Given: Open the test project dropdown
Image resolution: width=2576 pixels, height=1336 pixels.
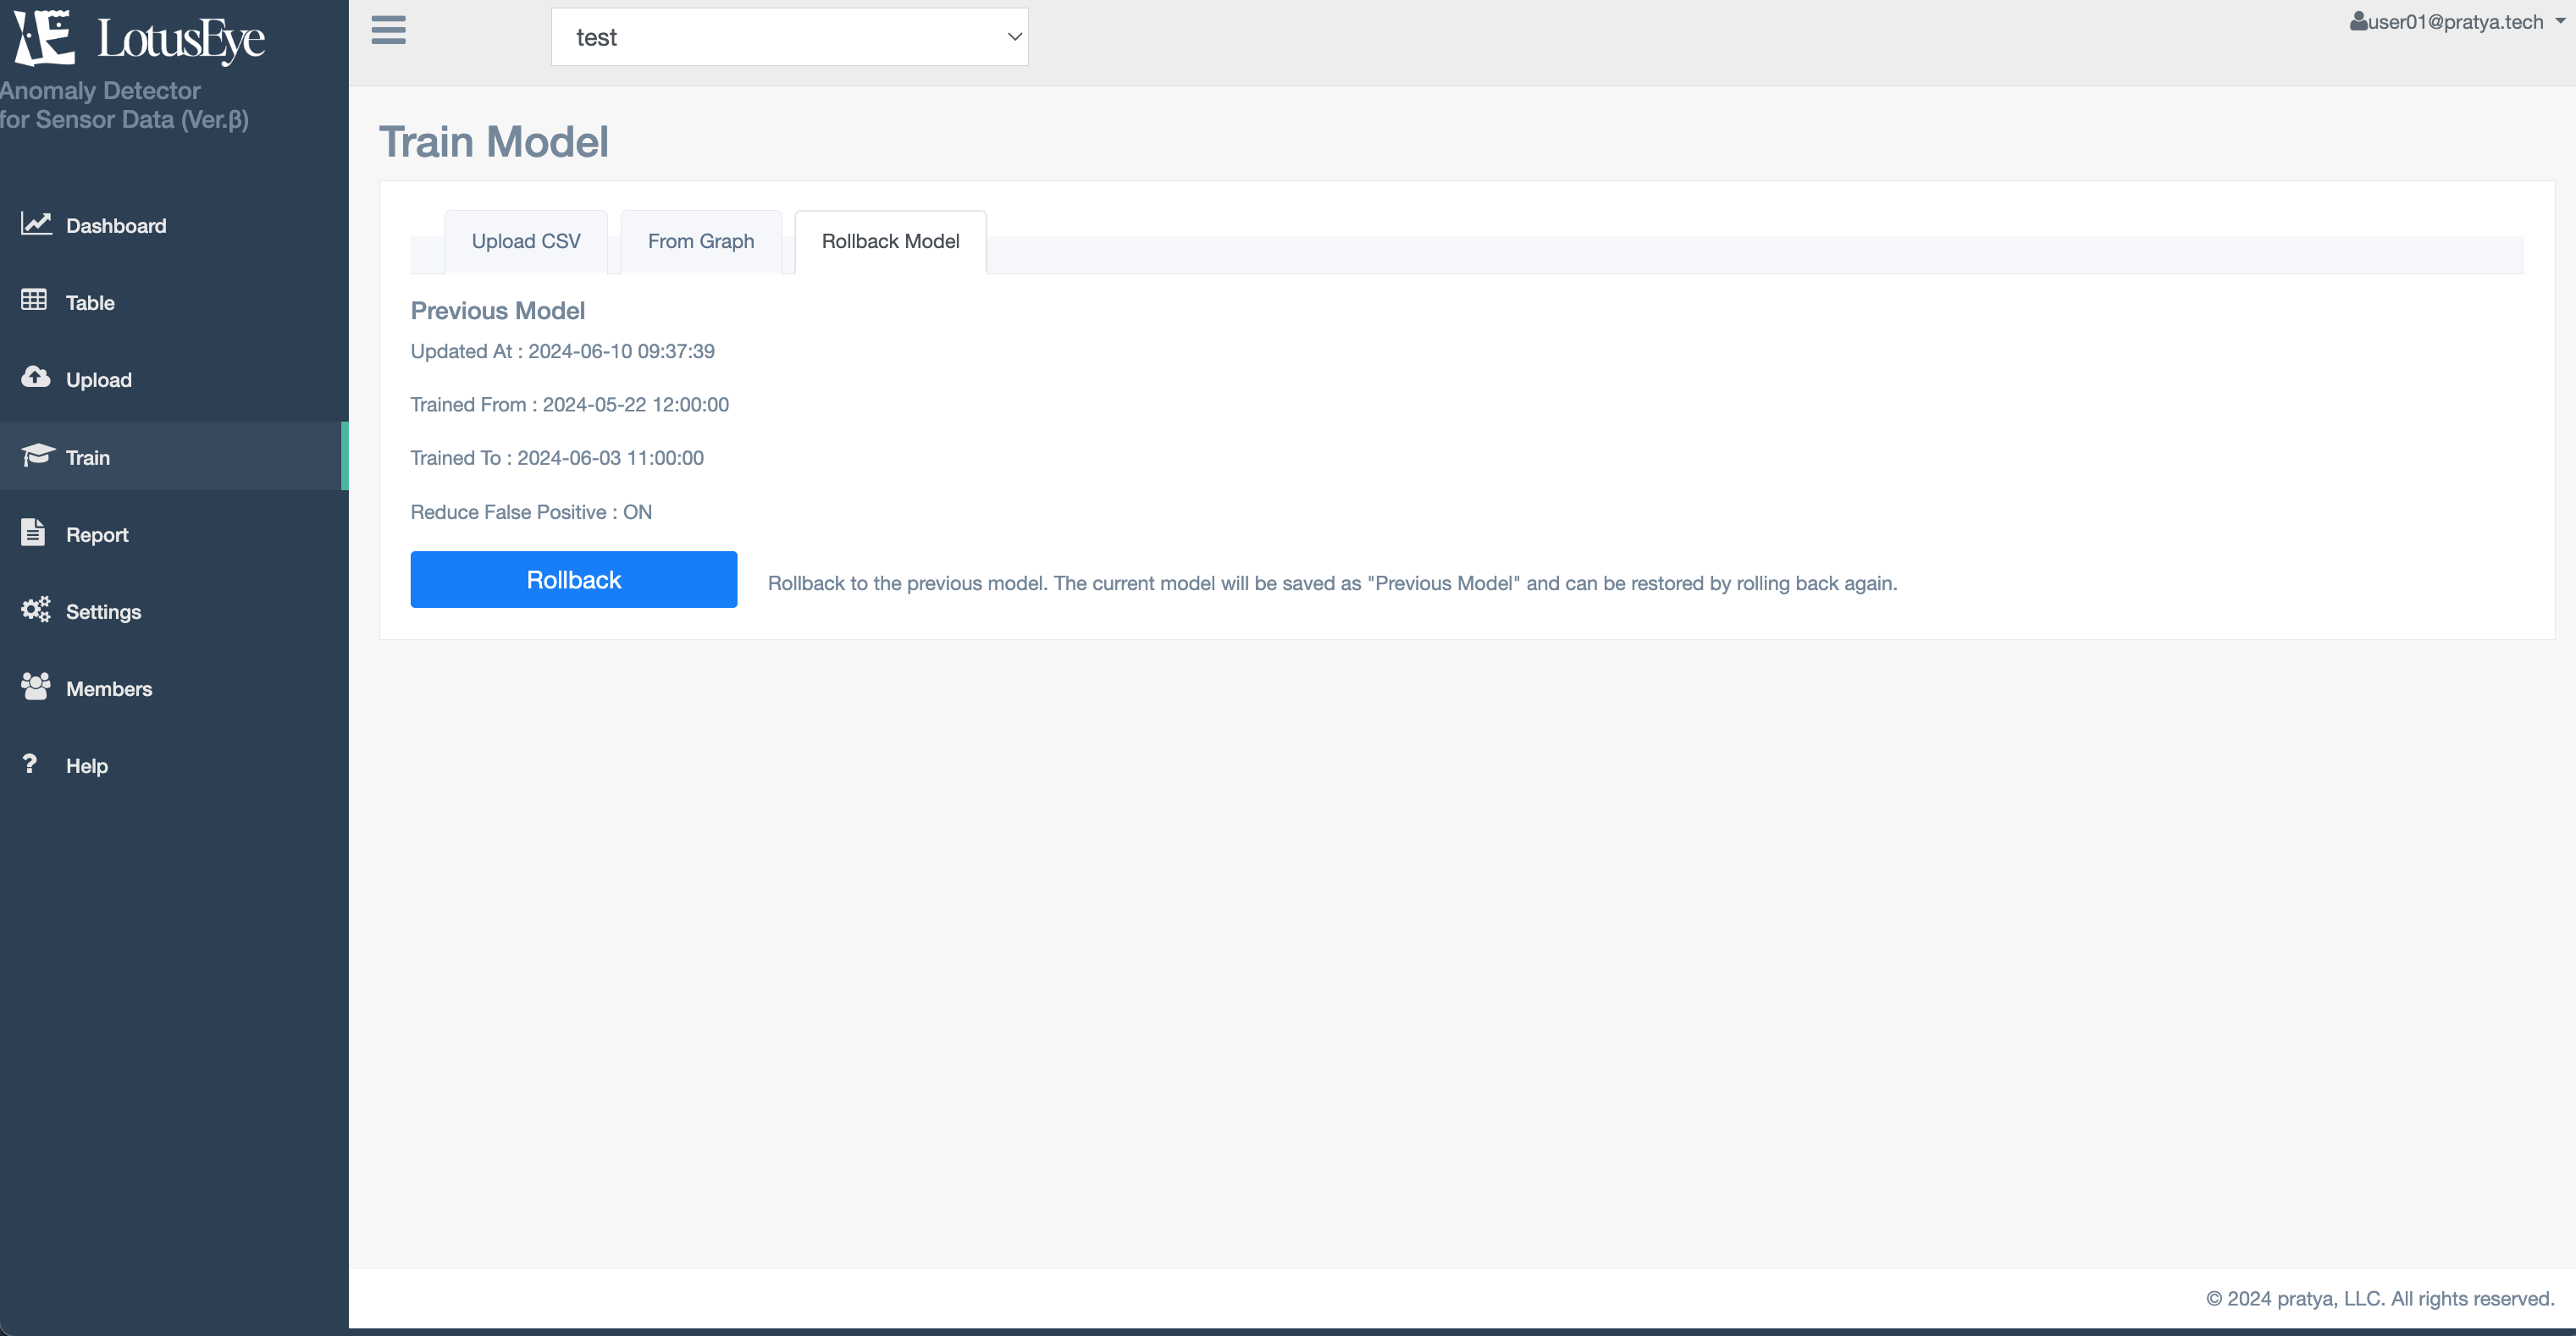Looking at the screenshot, I should pyautogui.click(x=789, y=37).
